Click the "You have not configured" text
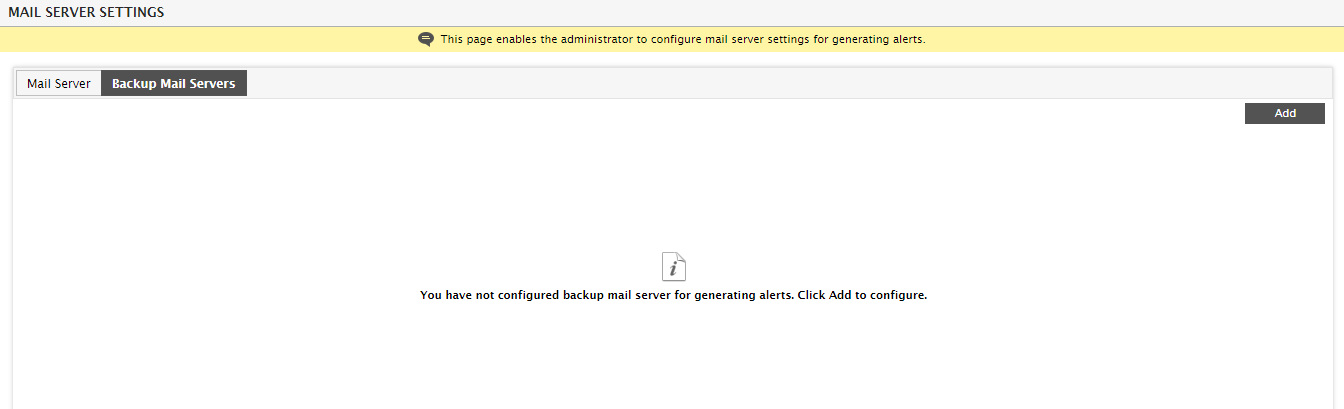Viewport: 1344px width, 409px height. click(489, 296)
